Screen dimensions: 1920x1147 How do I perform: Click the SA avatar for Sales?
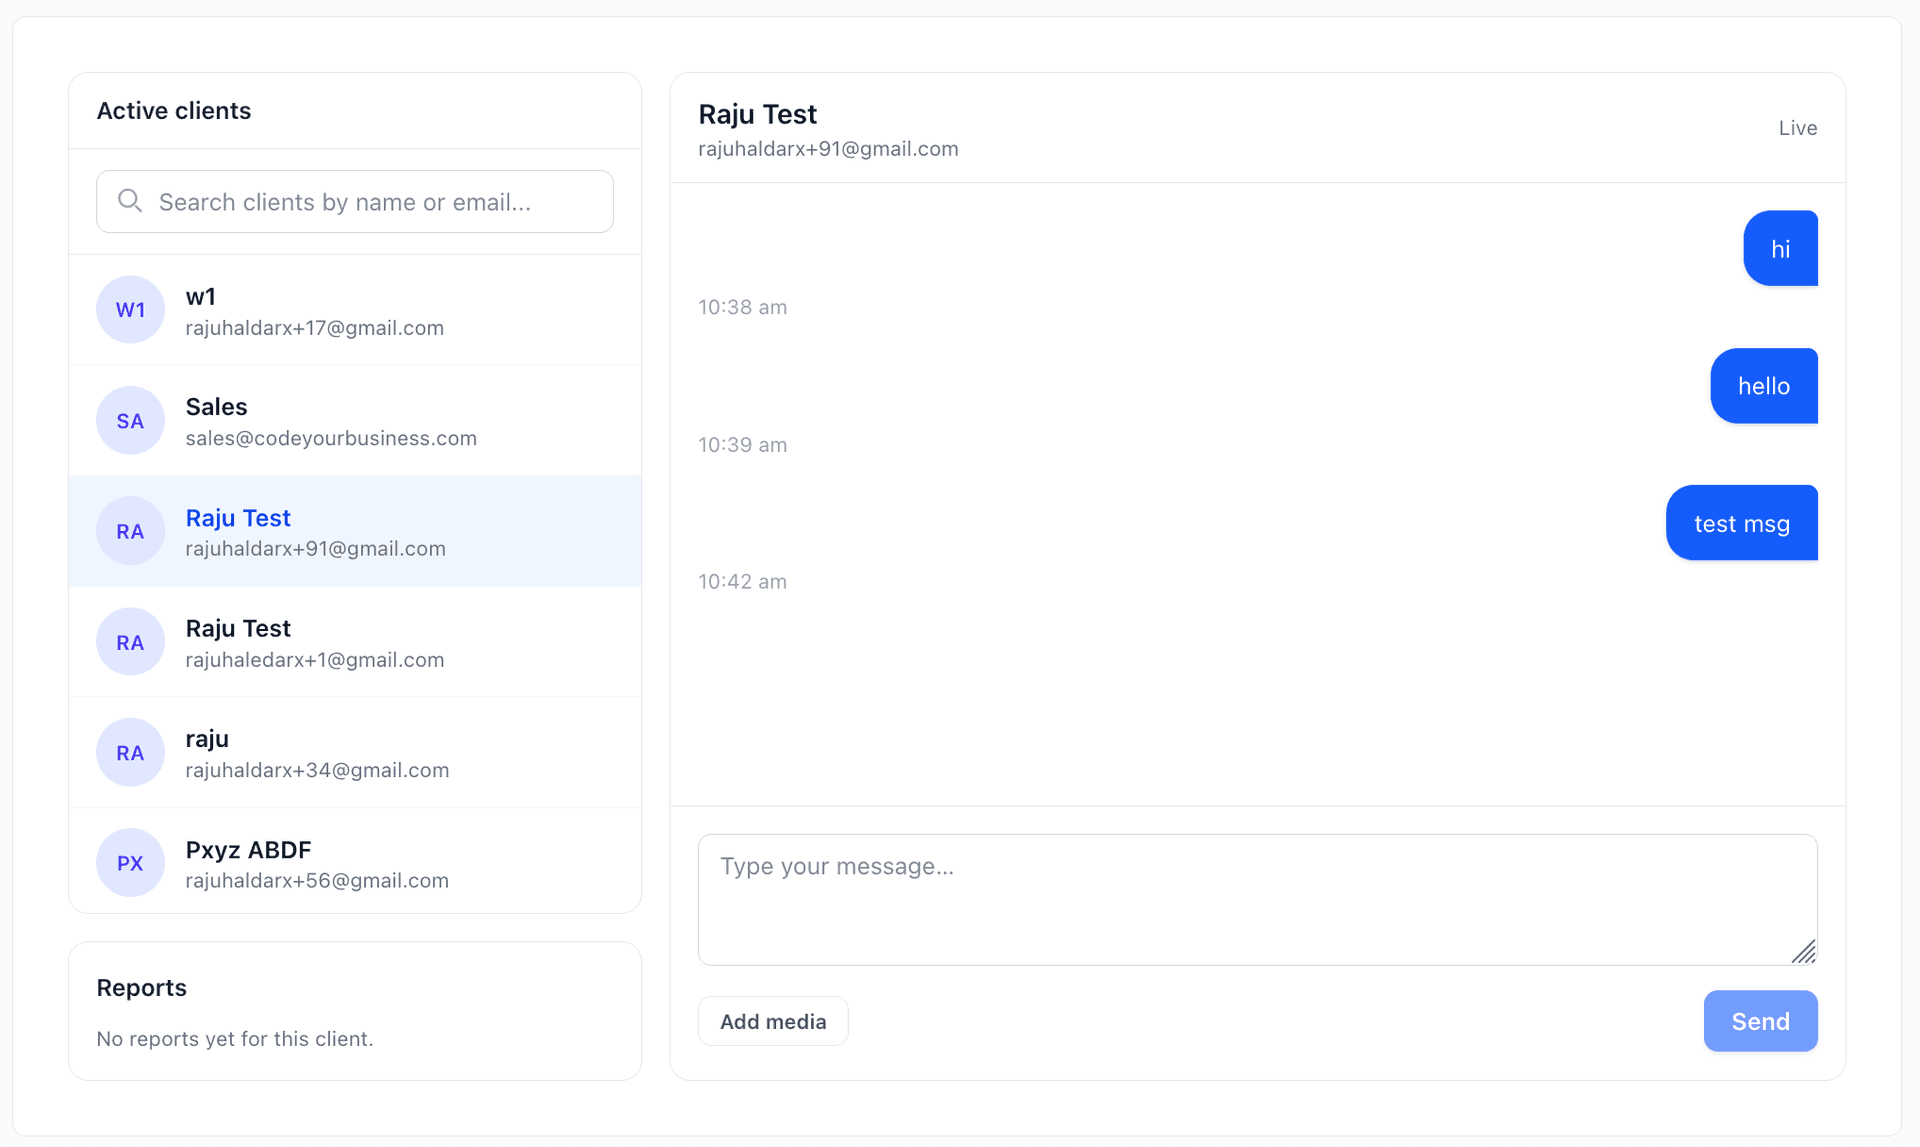pos(130,420)
